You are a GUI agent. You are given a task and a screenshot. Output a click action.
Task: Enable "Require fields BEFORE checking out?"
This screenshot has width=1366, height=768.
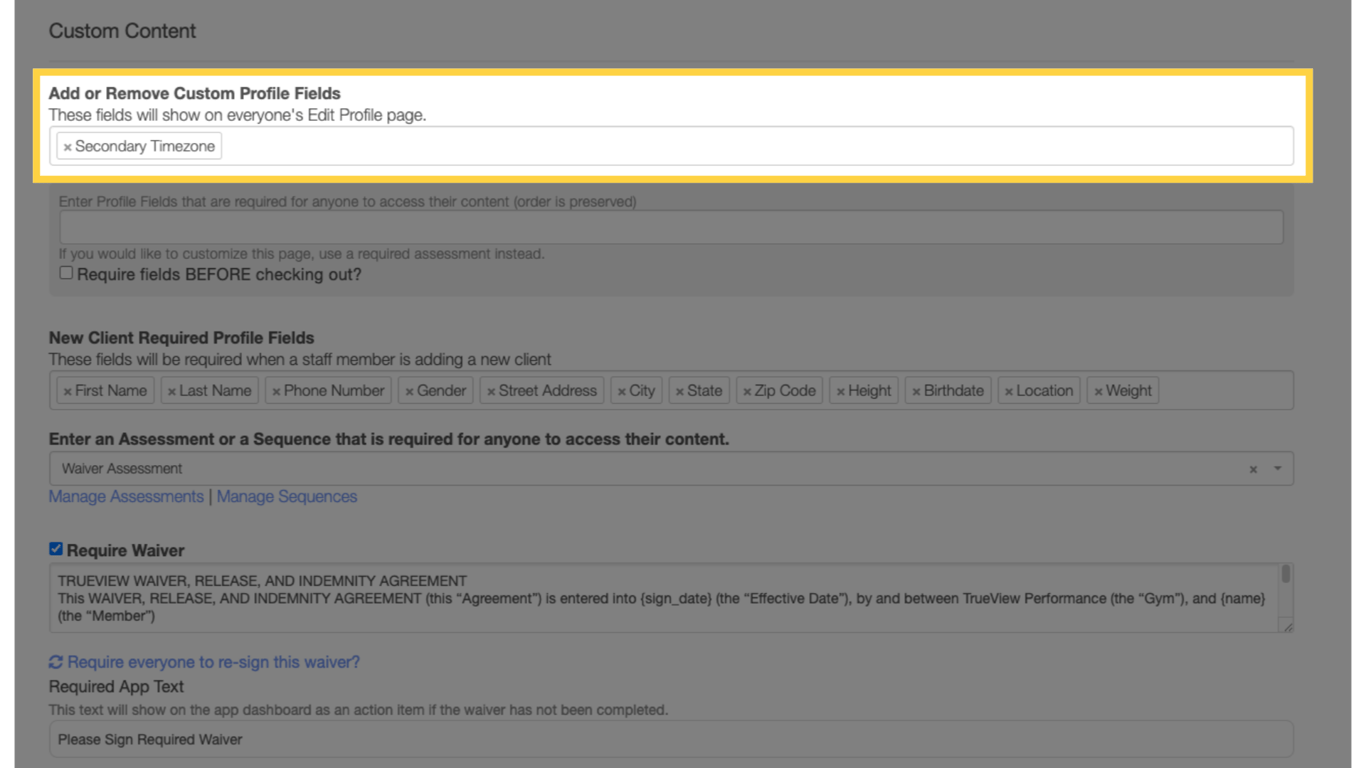pos(66,272)
